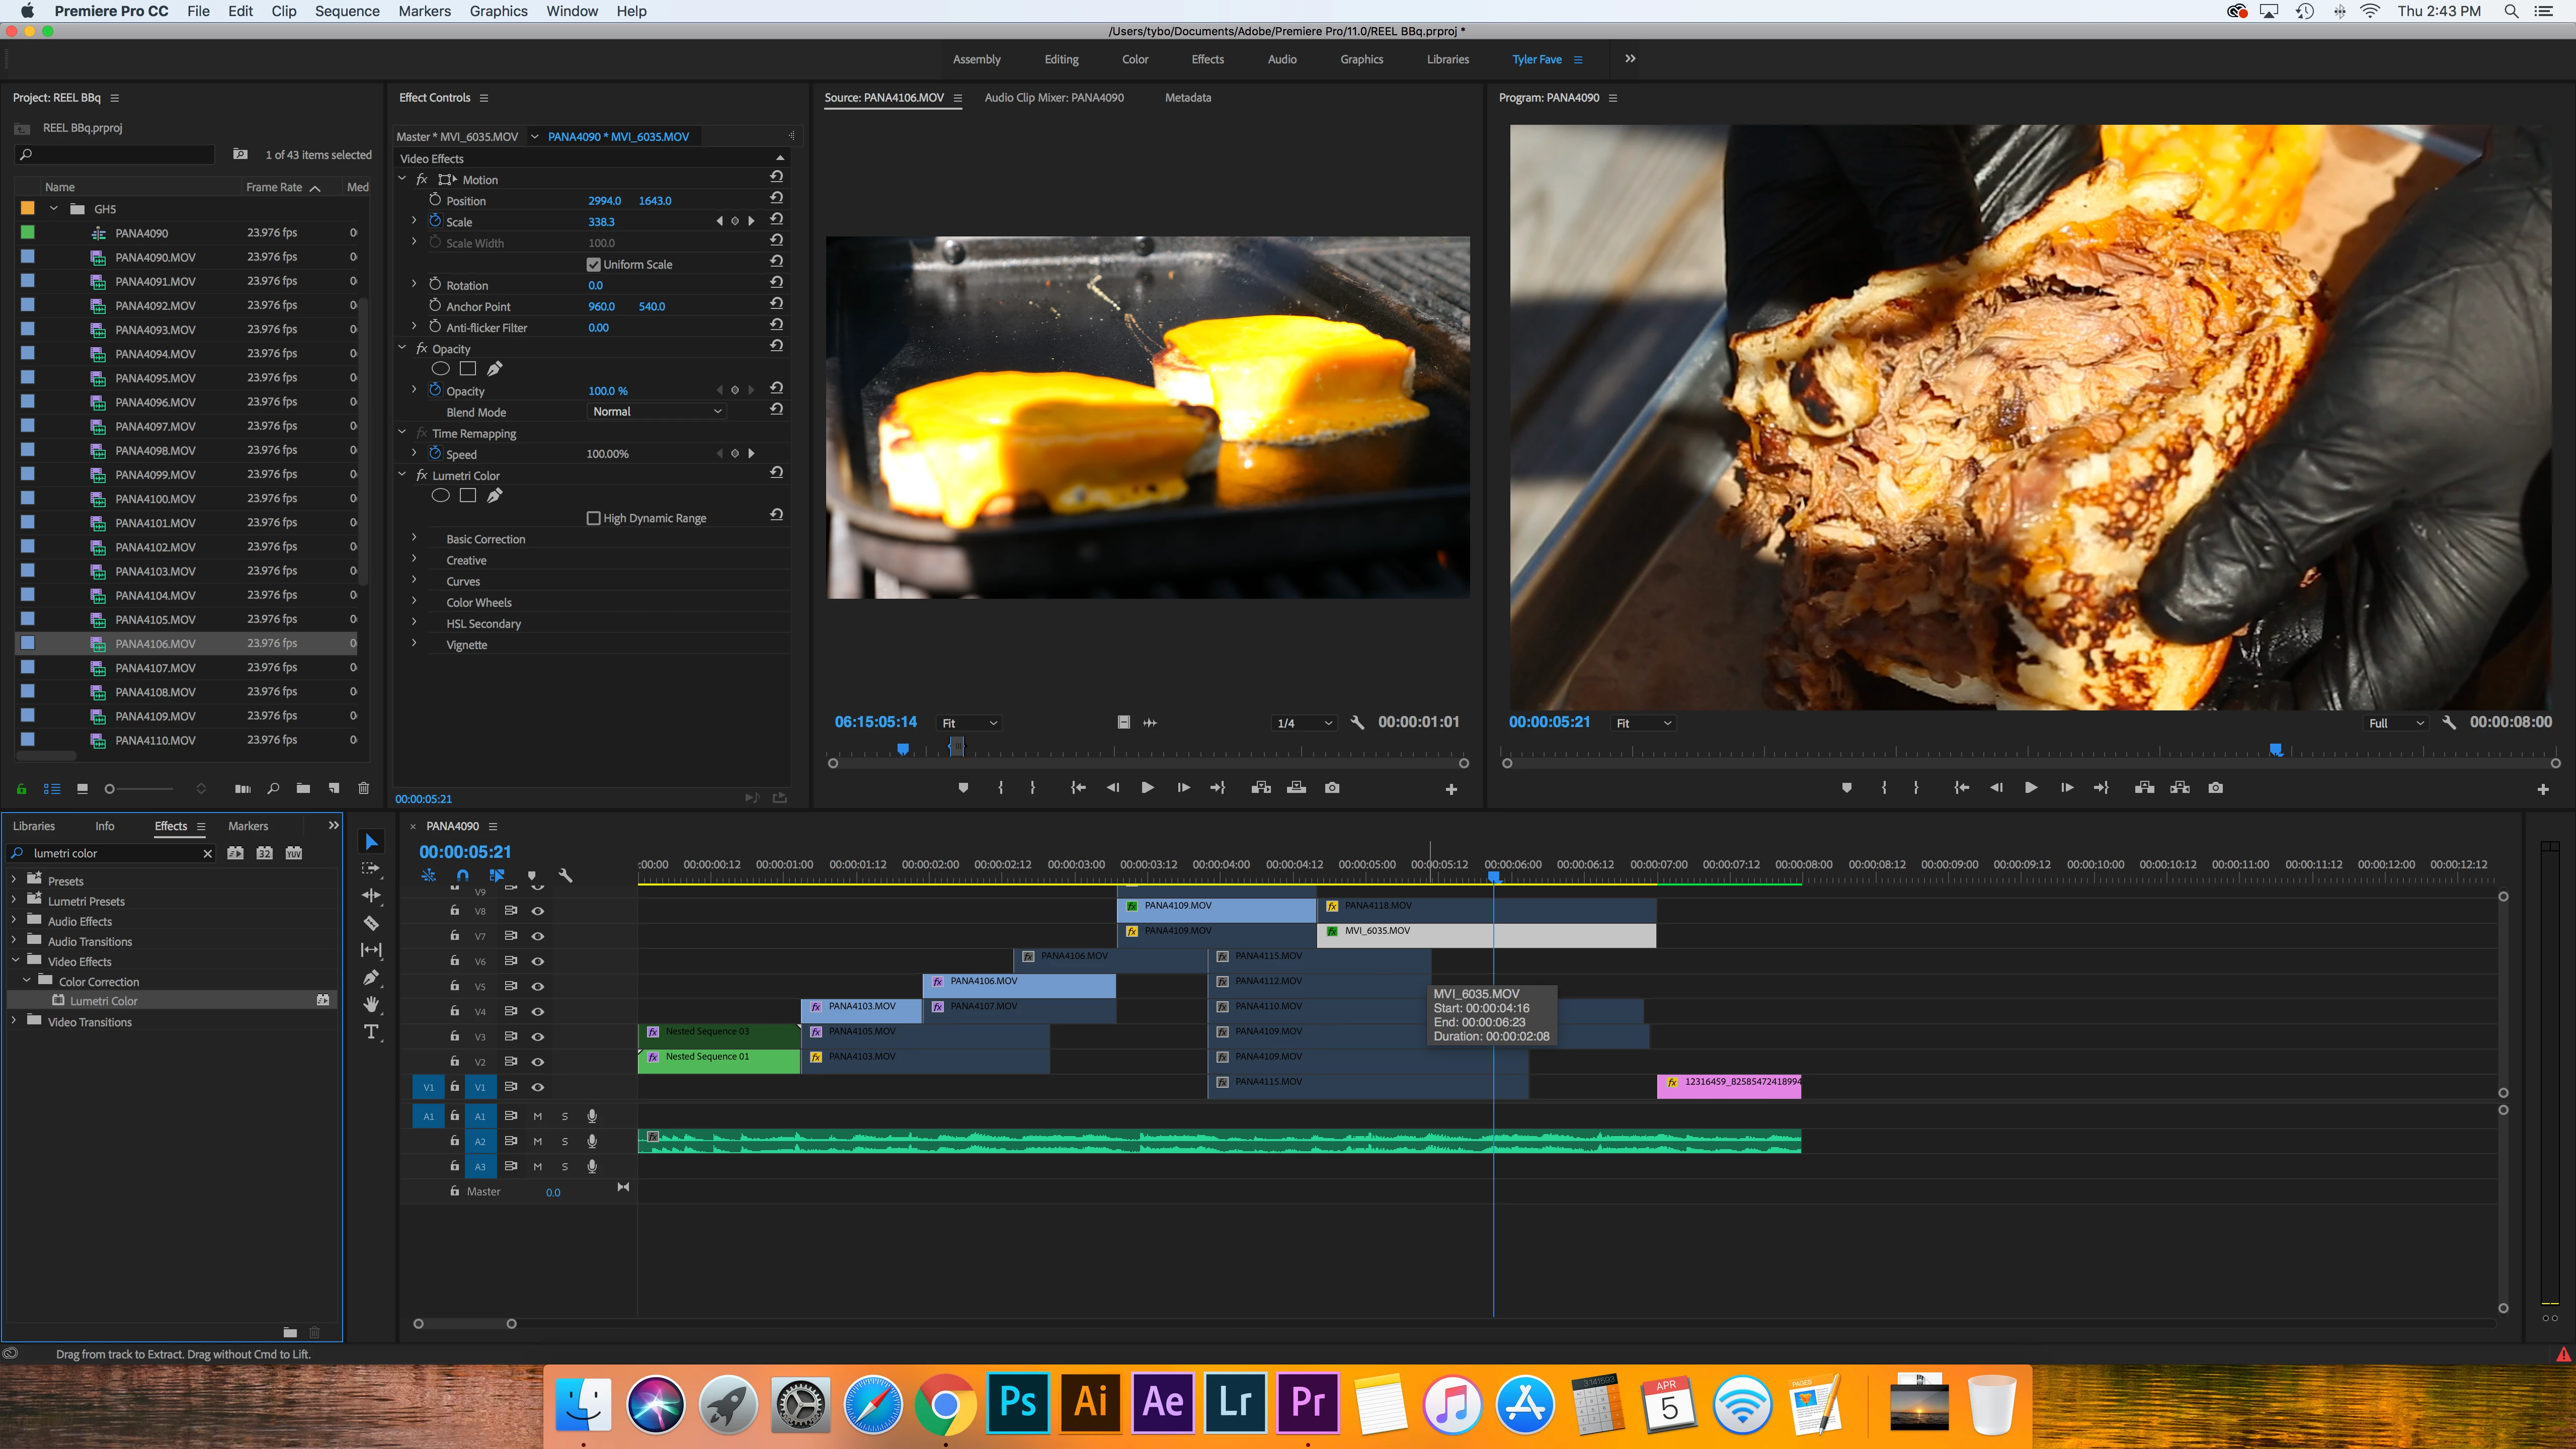This screenshot has width=2576, height=1449.
Task: Switch to the Color workspace tab
Action: (x=1135, y=60)
